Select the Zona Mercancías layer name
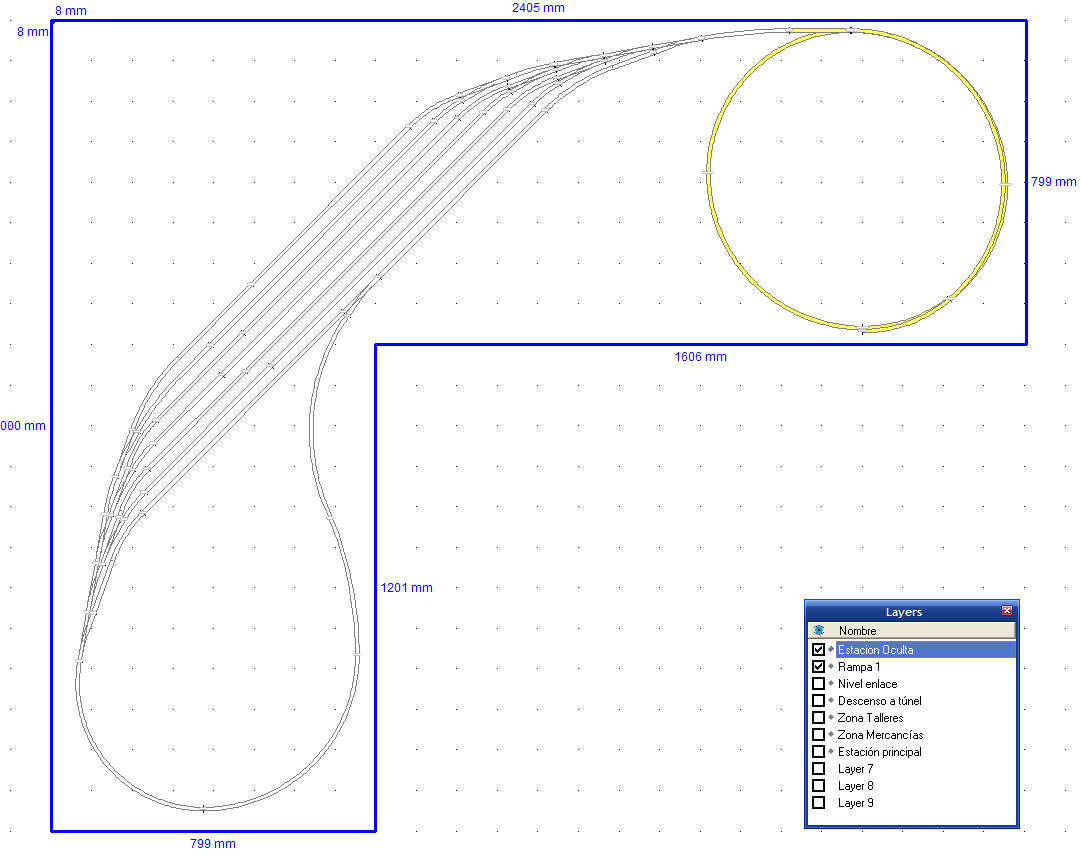1082x854 pixels. click(x=880, y=735)
